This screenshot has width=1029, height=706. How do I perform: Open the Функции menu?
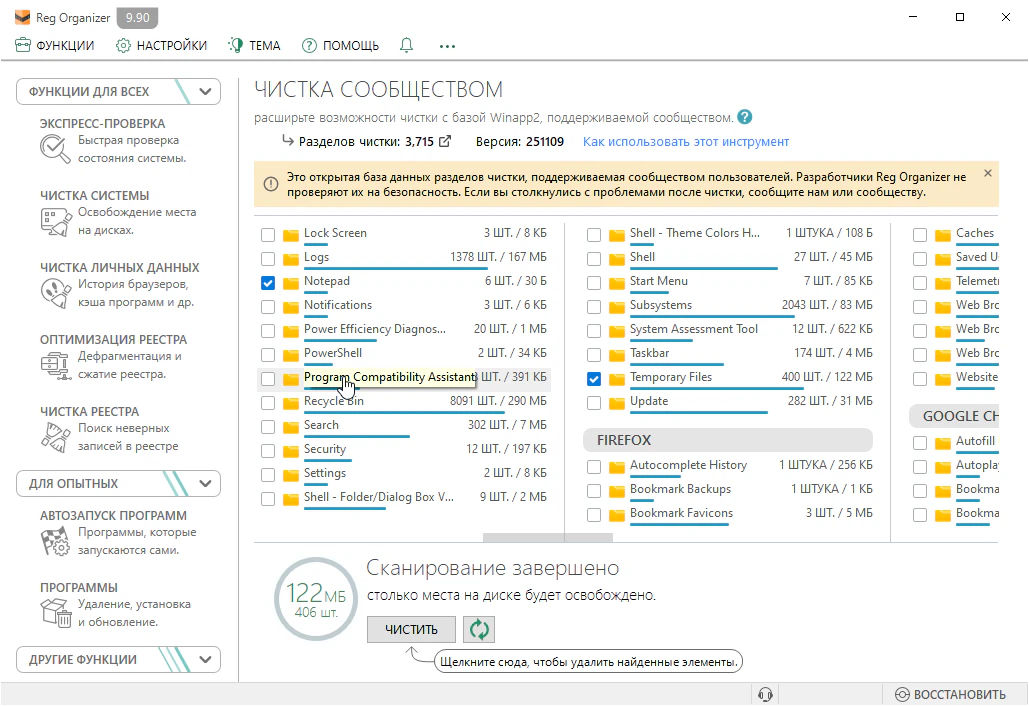pos(55,45)
